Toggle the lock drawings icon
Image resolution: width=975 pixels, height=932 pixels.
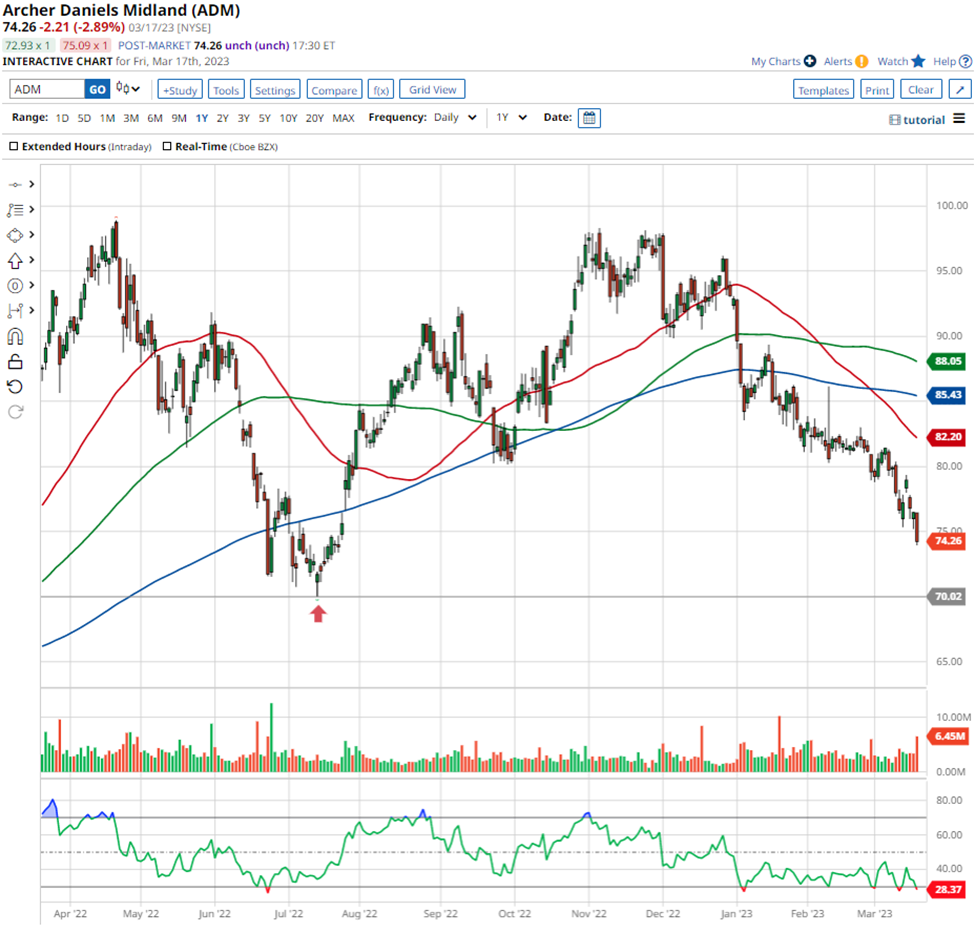[15, 361]
